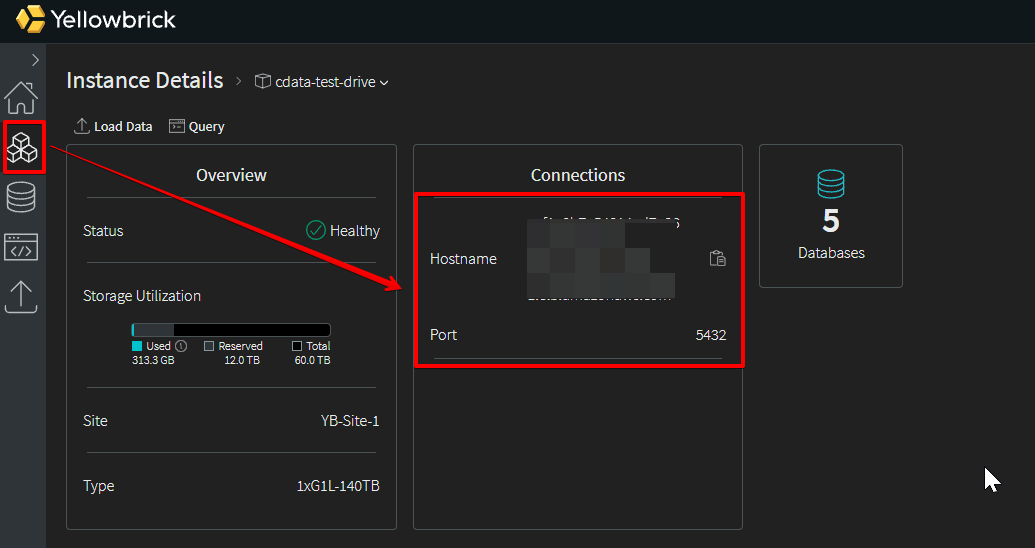
Task: Click the Port label
Action: (444, 335)
